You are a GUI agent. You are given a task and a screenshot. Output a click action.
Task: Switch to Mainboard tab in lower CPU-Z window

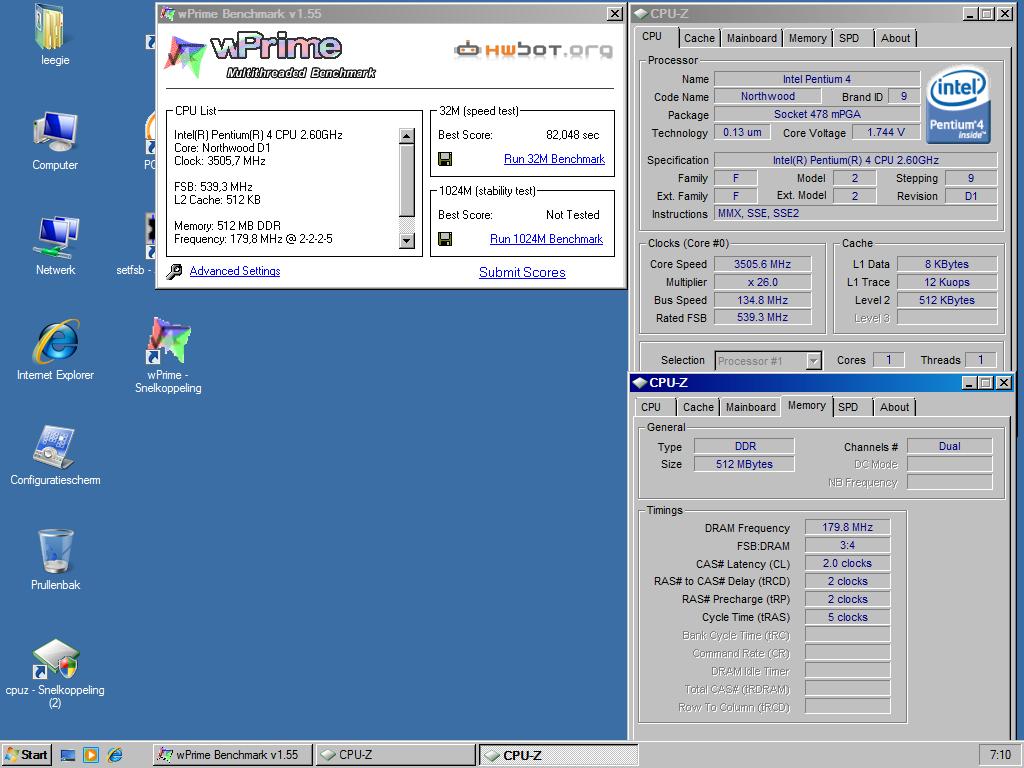pos(751,407)
